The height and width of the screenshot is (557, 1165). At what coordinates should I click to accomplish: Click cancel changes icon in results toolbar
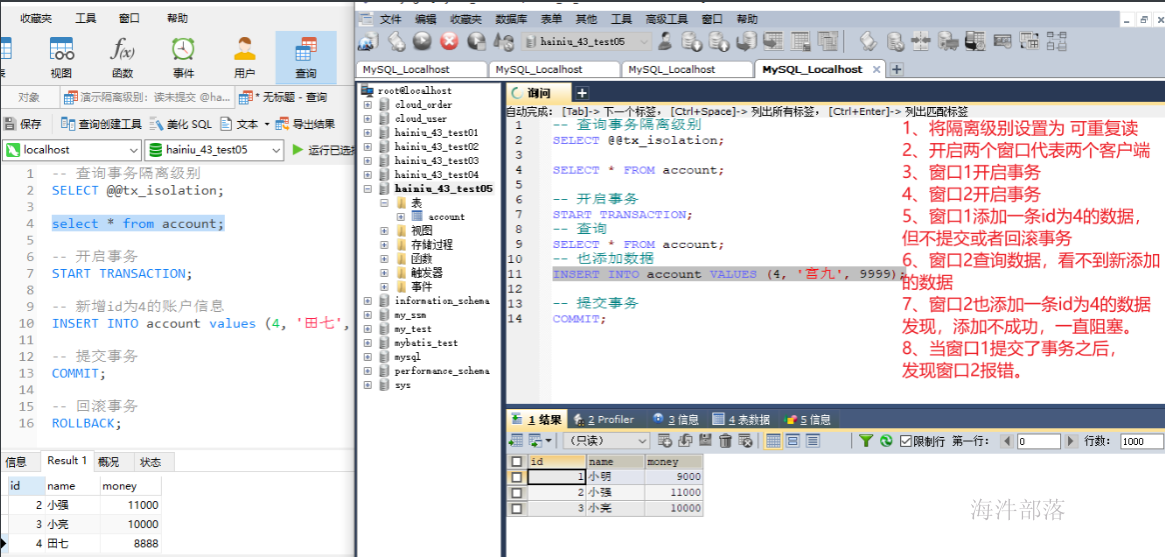point(744,441)
